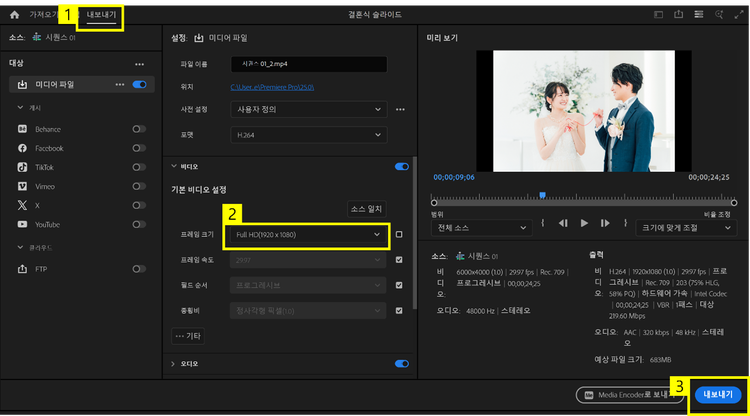Collapse the 비디오 section
Screen dimensions: 750x416
[x=174, y=166]
